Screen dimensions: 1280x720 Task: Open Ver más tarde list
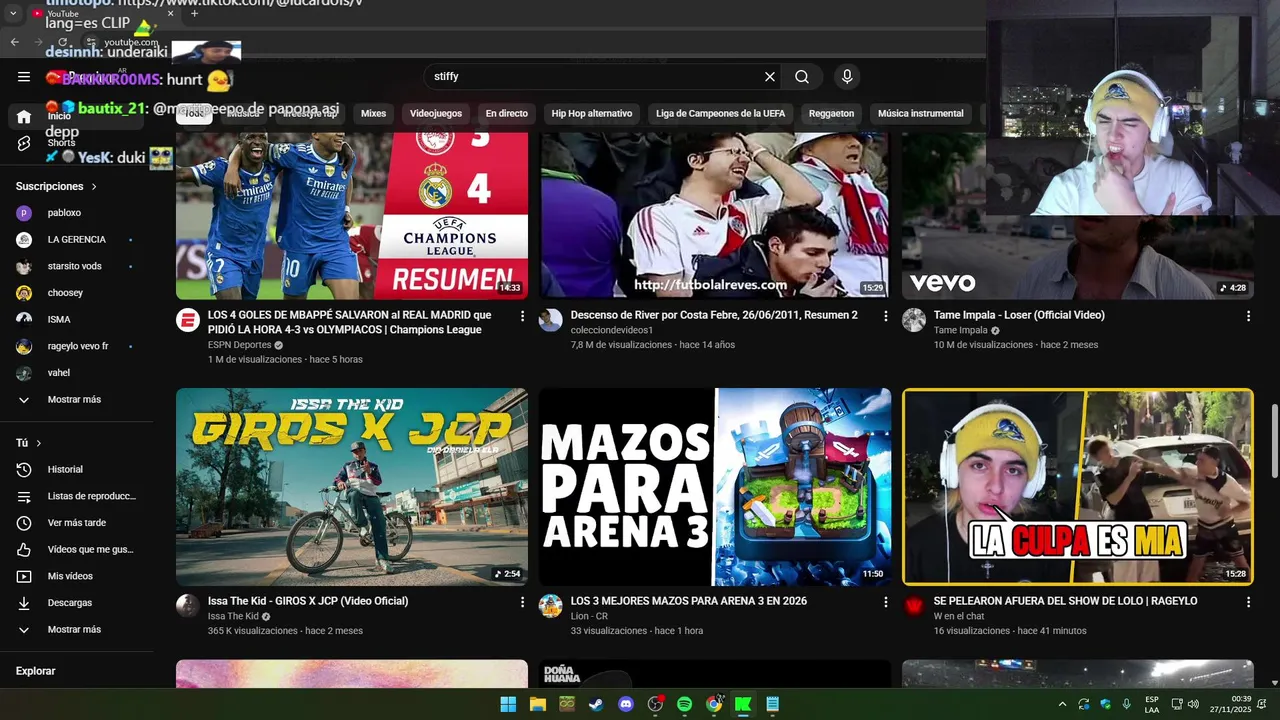(x=76, y=523)
